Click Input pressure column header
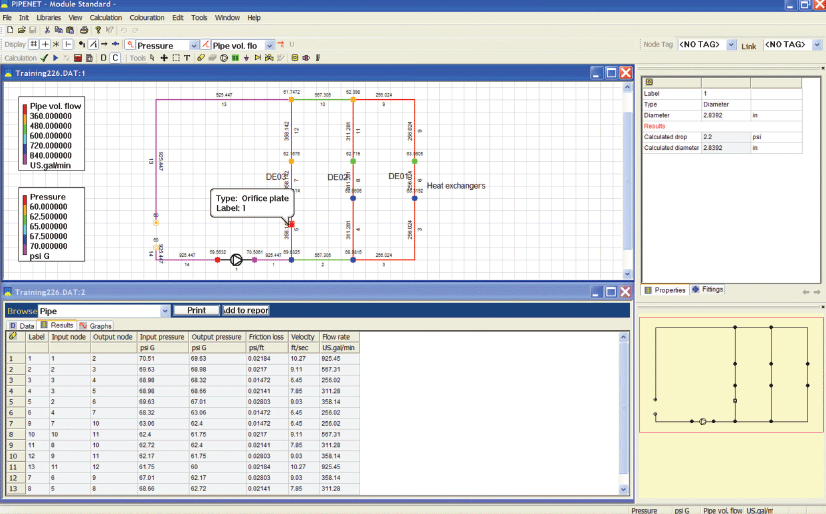The height and width of the screenshot is (514, 826). (x=162, y=337)
